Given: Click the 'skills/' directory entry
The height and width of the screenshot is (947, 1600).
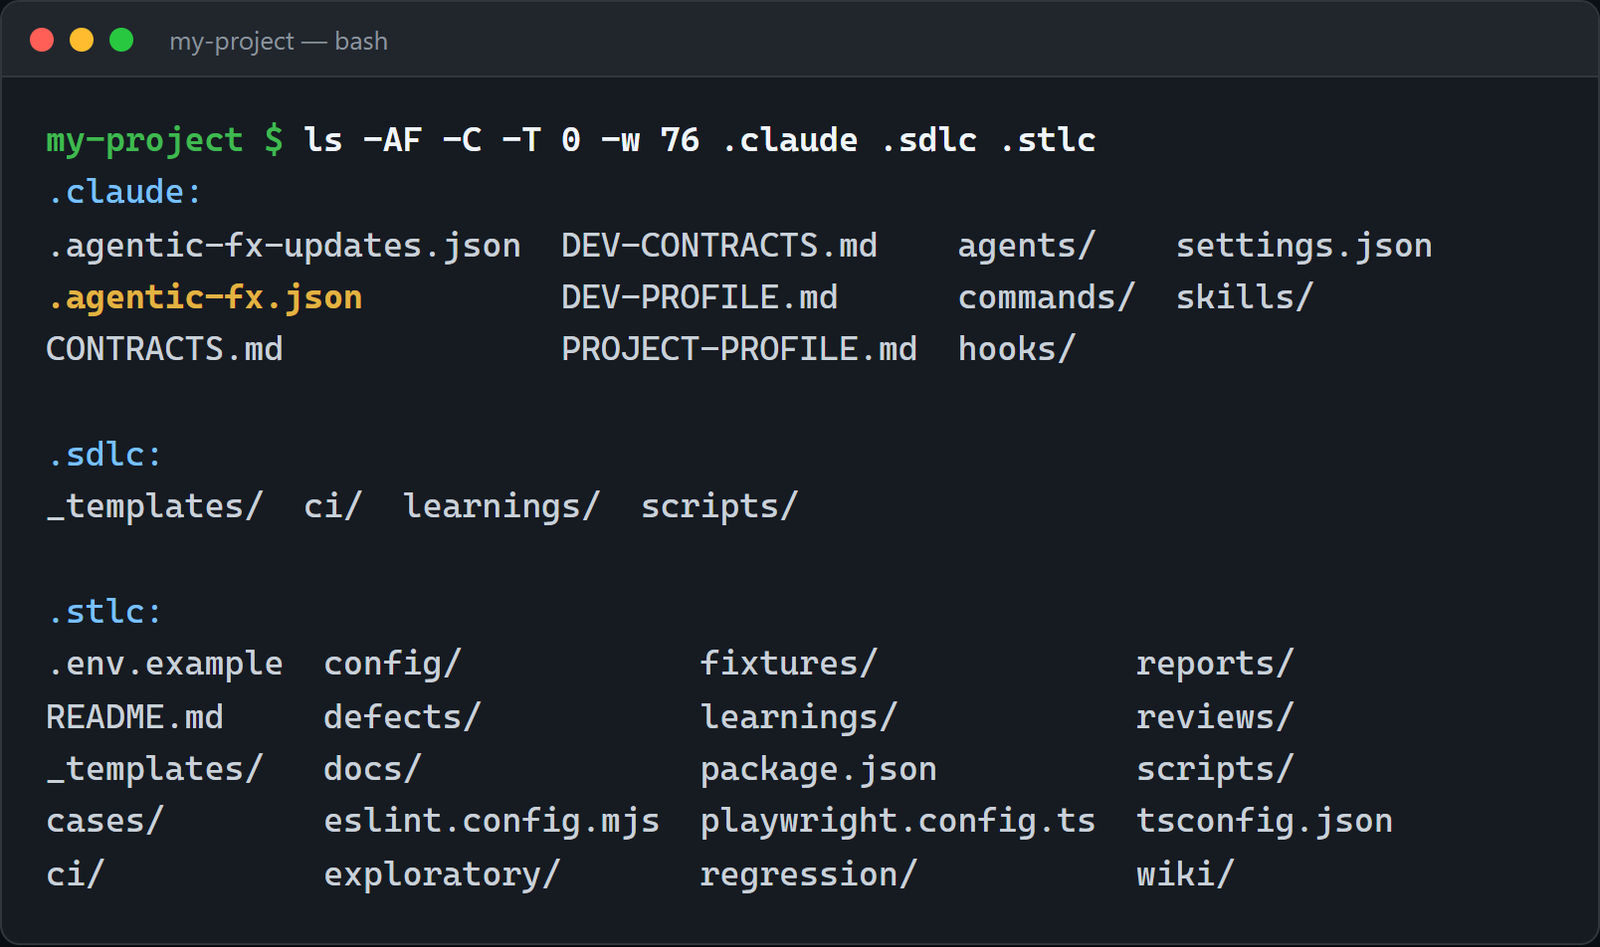Looking at the screenshot, I should (1245, 298).
